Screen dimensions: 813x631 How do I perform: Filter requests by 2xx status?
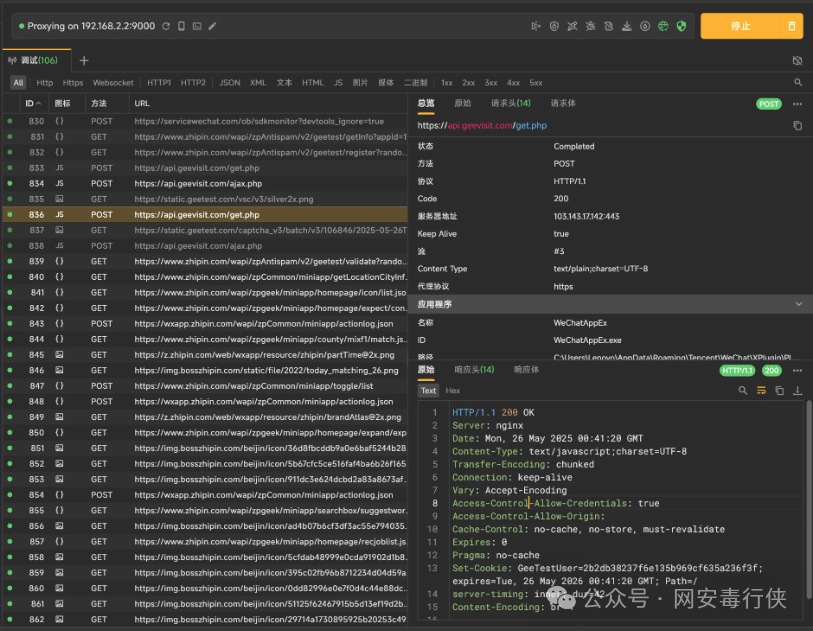click(x=469, y=82)
